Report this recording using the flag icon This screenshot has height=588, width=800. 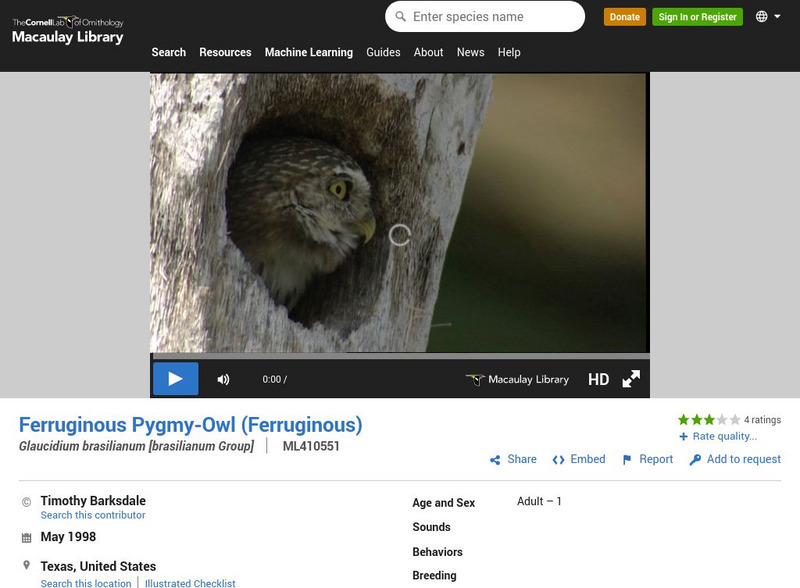pos(626,459)
